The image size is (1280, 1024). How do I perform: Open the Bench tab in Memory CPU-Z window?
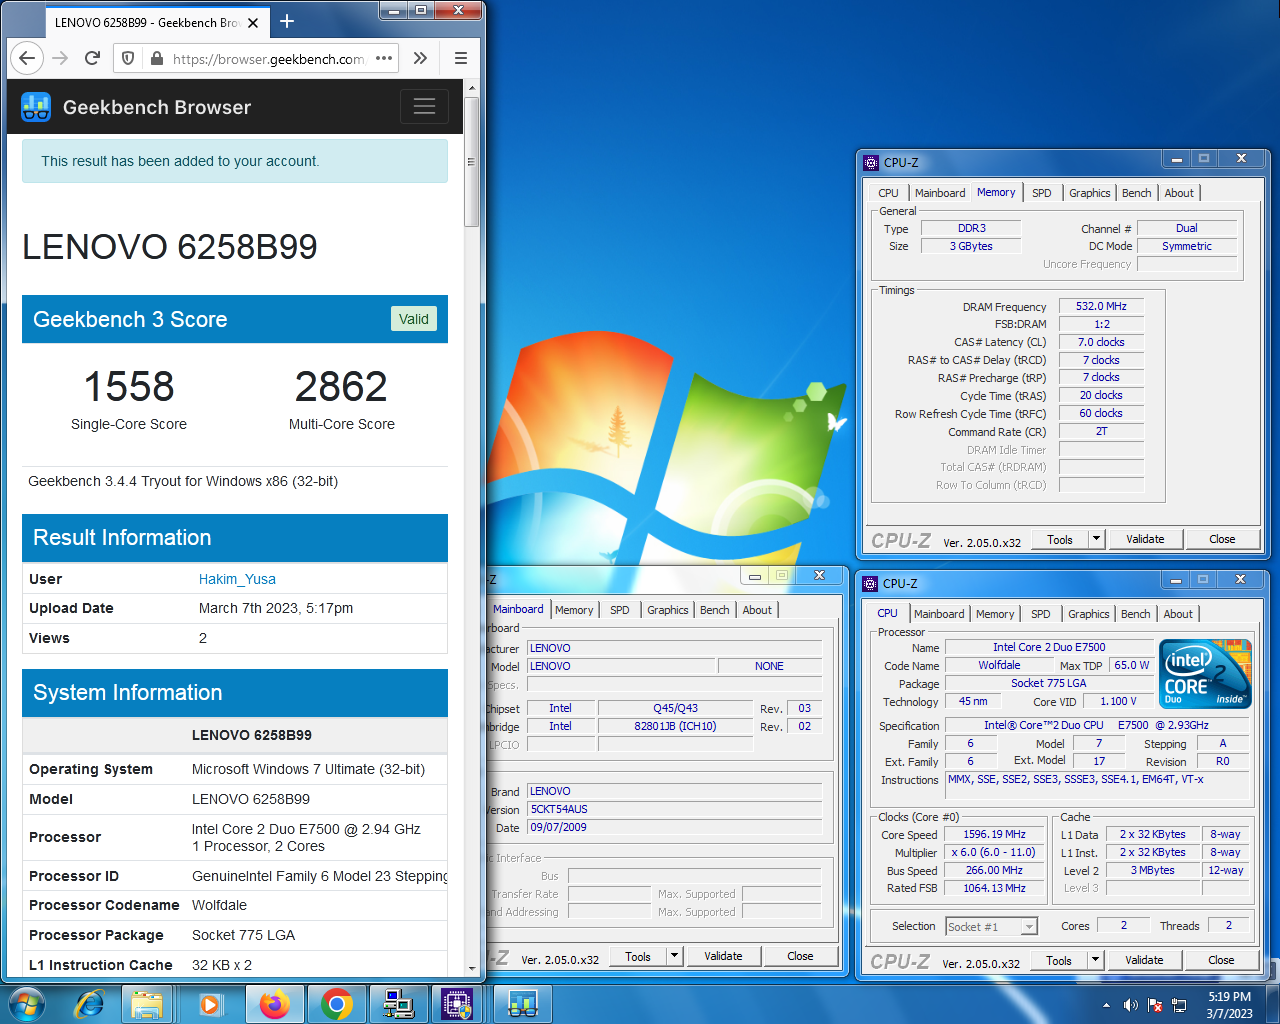tap(1136, 193)
